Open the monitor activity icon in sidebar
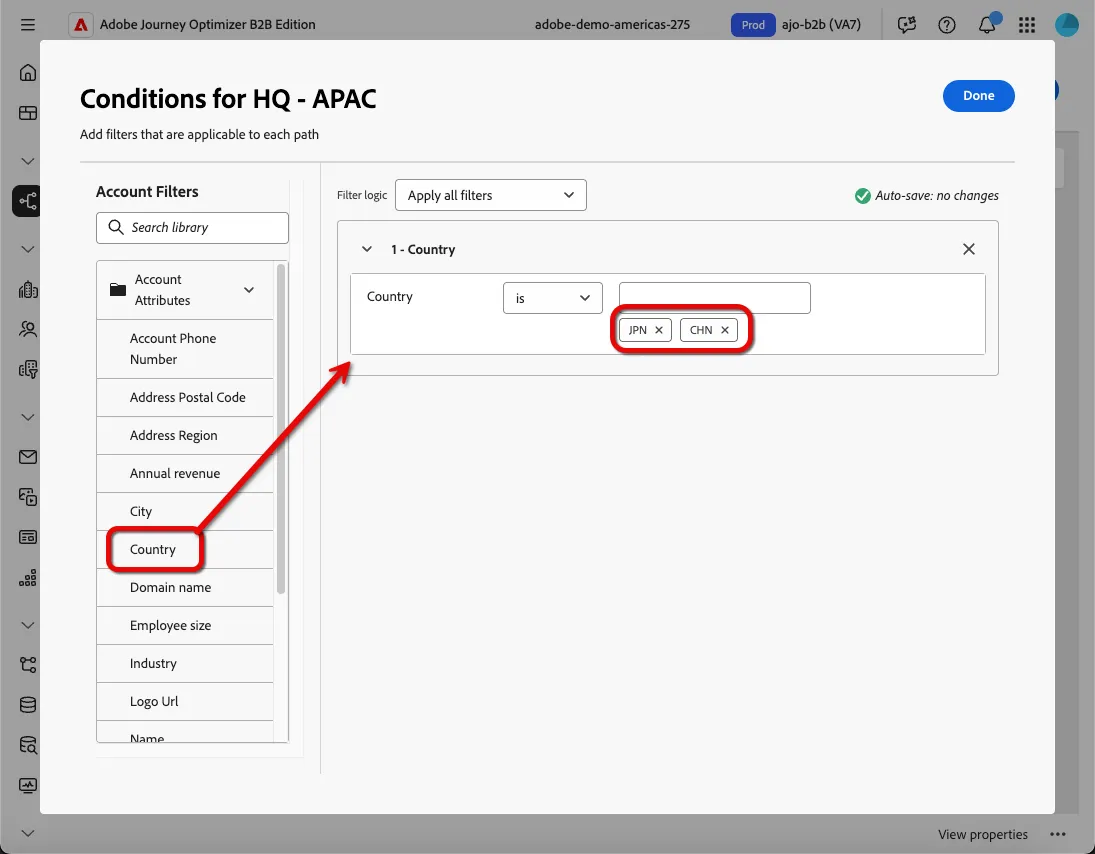 coord(28,786)
